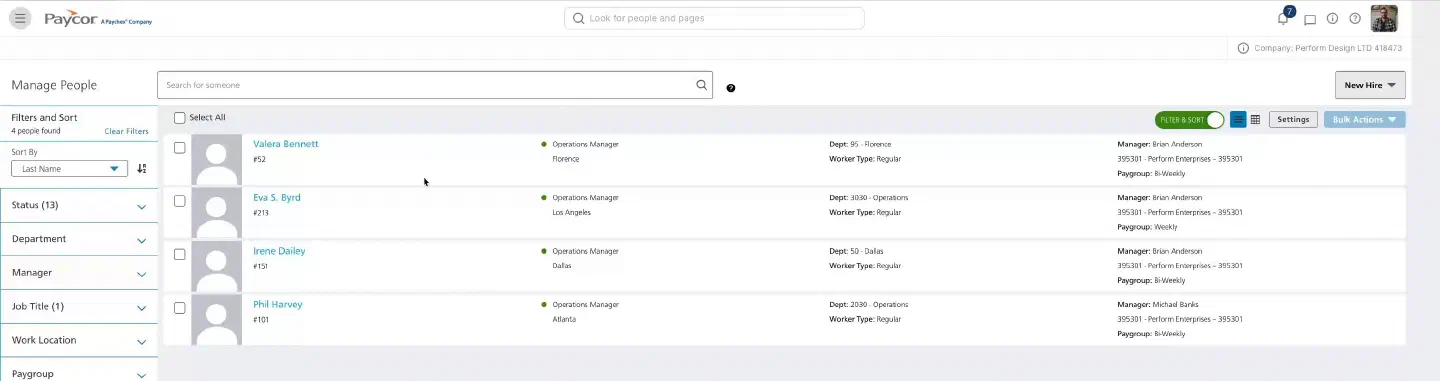Open the Sort By Last Name dropdown

click(69, 169)
